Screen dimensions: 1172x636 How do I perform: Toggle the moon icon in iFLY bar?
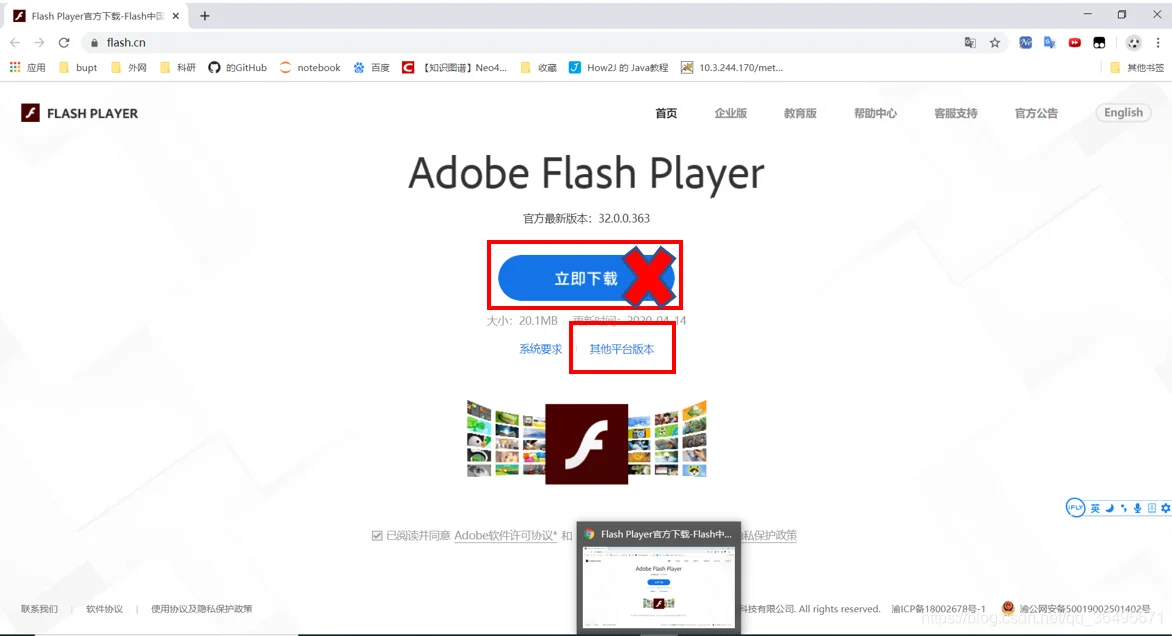(x=1110, y=508)
